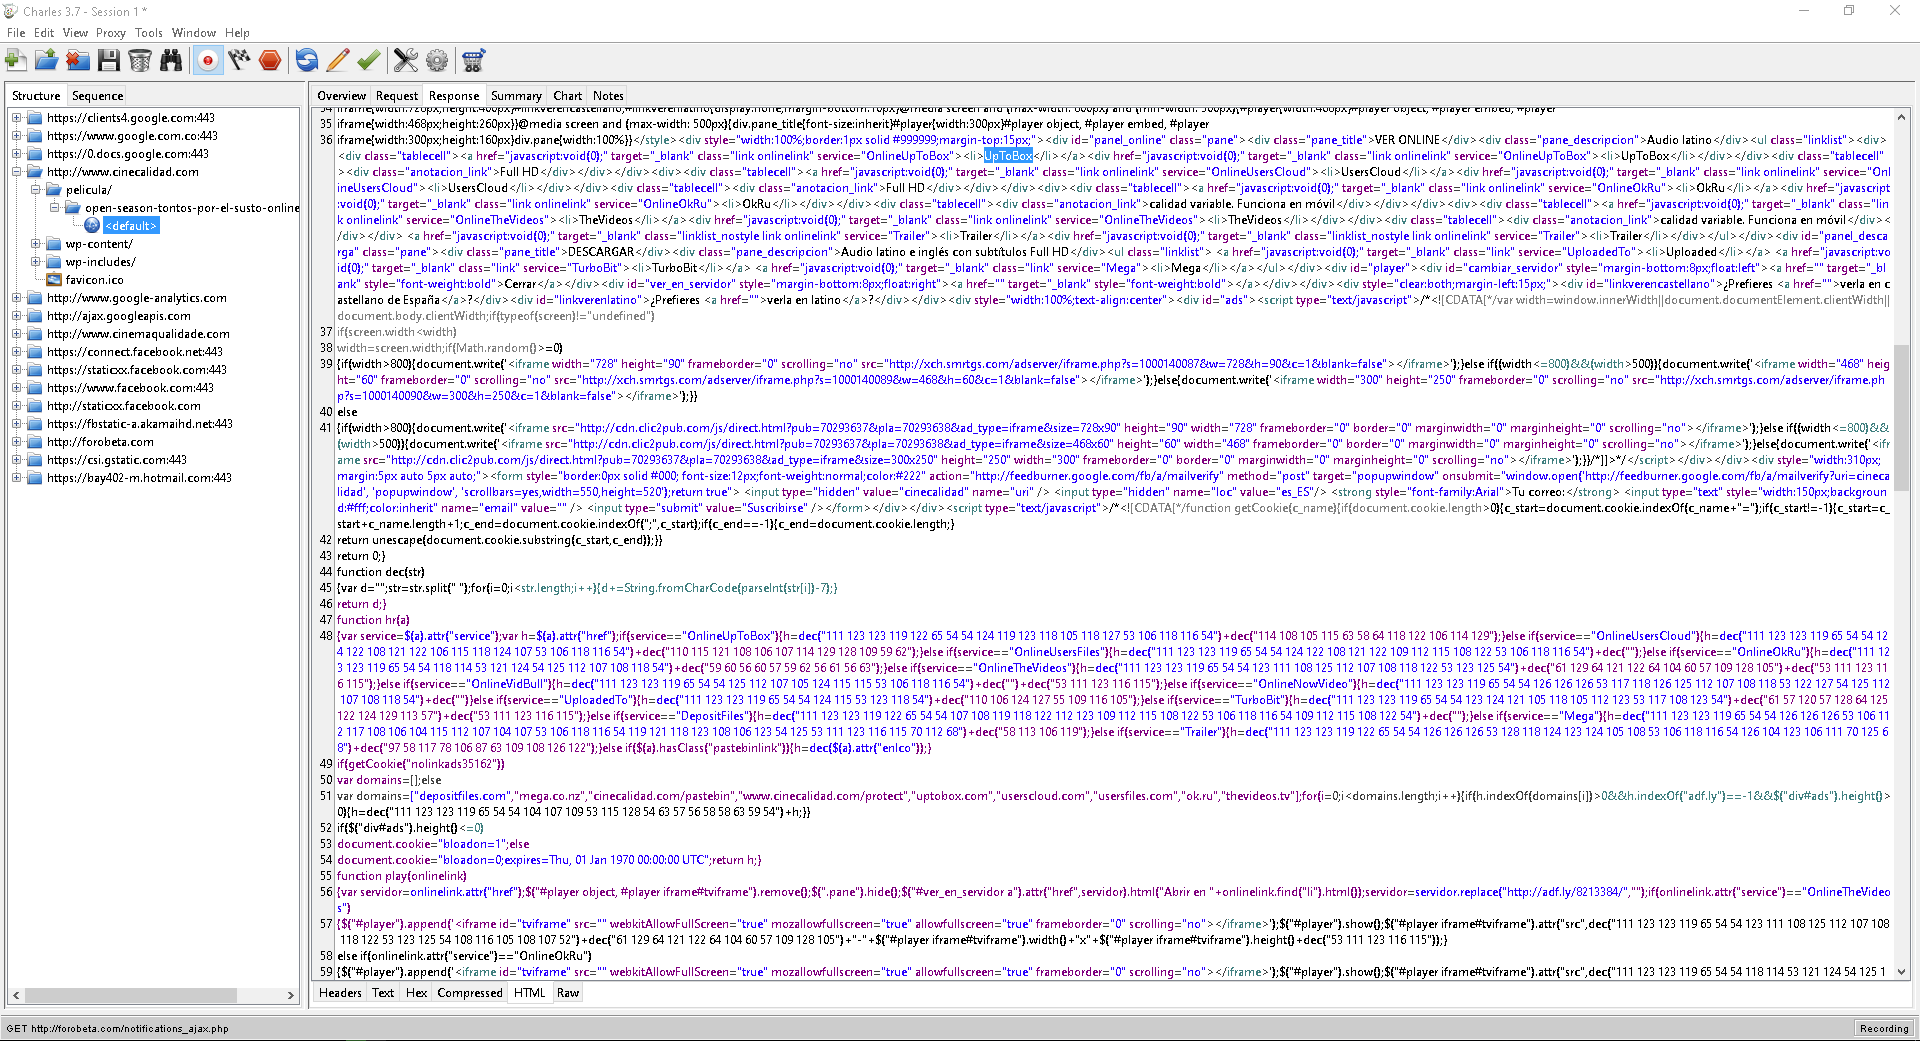Expand the www.google-analytics.com node
Screen dimensions: 1920x1041
pyautogui.click(x=17, y=298)
